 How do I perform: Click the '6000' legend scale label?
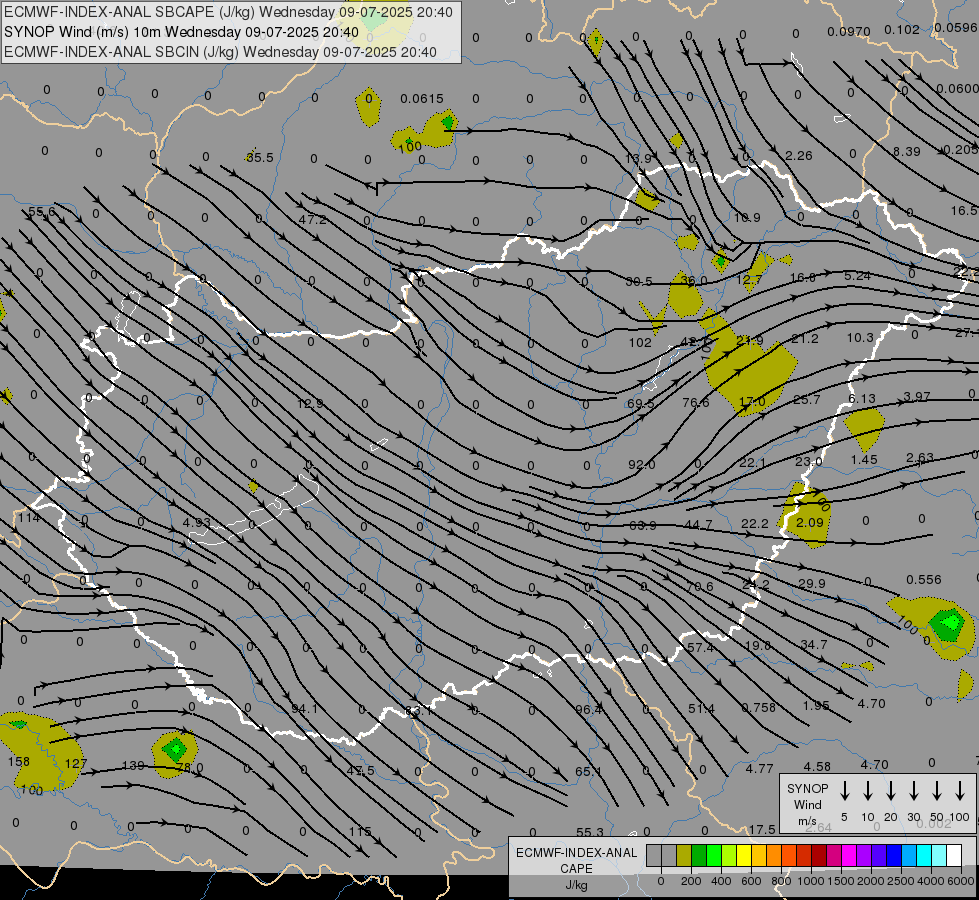962,881
